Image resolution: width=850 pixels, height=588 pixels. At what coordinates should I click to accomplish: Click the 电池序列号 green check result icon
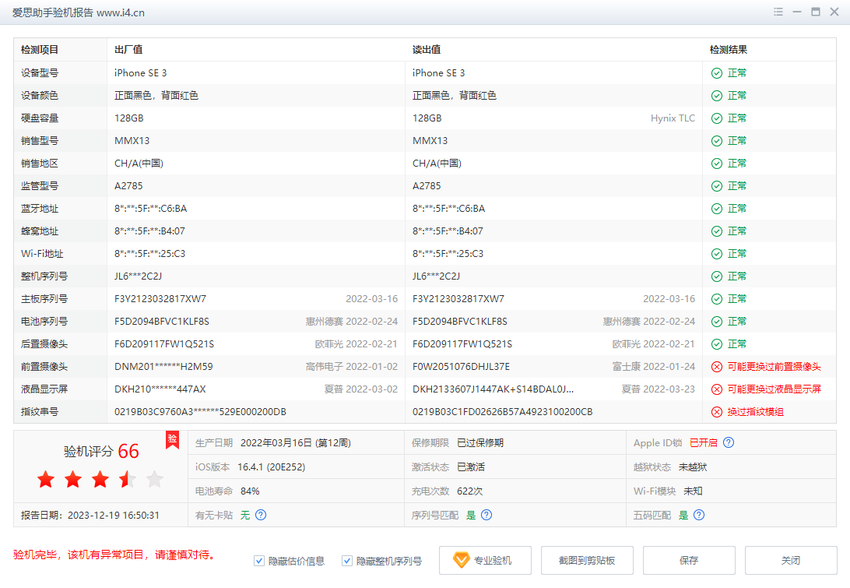[717, 321]
